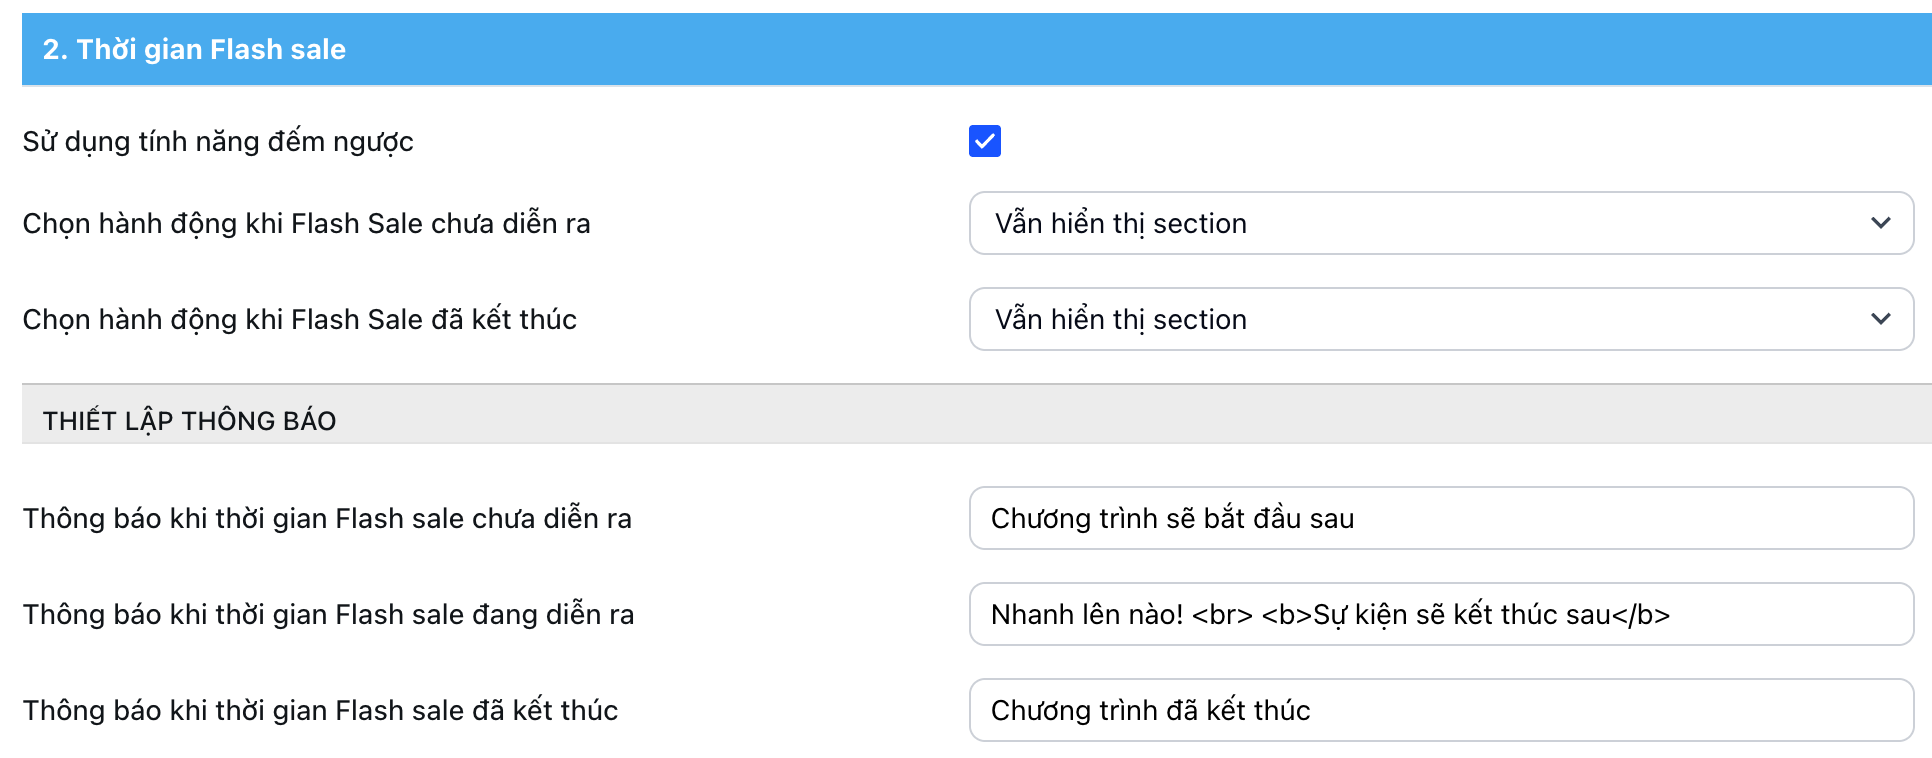Screen dimensions: 1932x758
Task: Click chevron arrow of Flash Sale chưa diễn ra dropdown
Action: pyautogui.click(x=1880, y=223)
